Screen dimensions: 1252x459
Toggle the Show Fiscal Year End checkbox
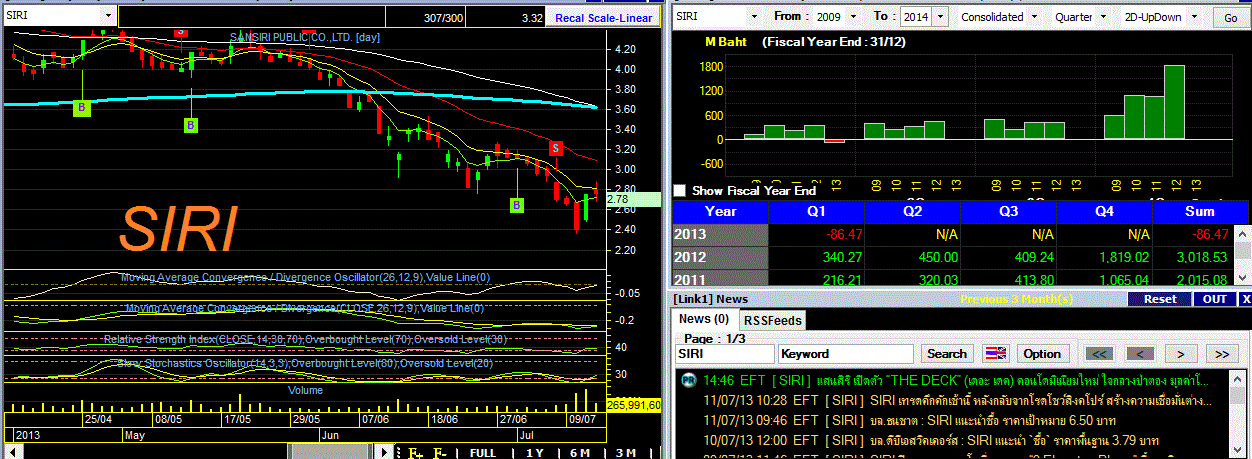680,190
